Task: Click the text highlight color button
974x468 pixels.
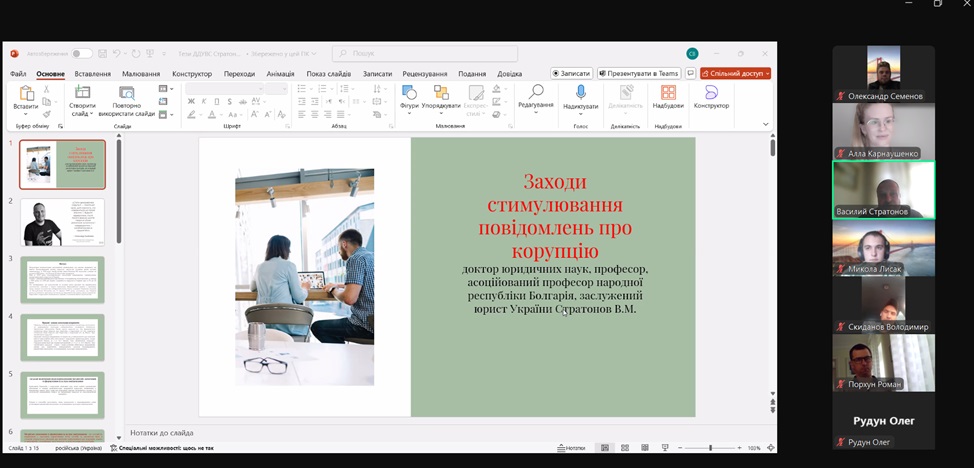Action: pos(191,114)
